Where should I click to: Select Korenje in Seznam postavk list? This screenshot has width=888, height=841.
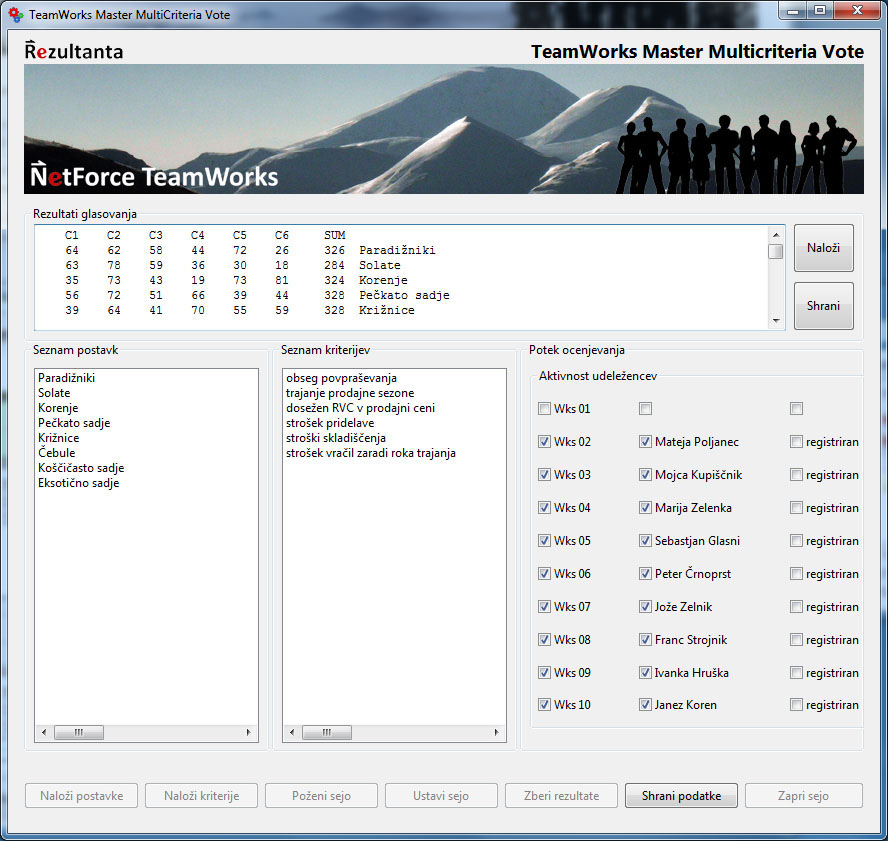58,408
